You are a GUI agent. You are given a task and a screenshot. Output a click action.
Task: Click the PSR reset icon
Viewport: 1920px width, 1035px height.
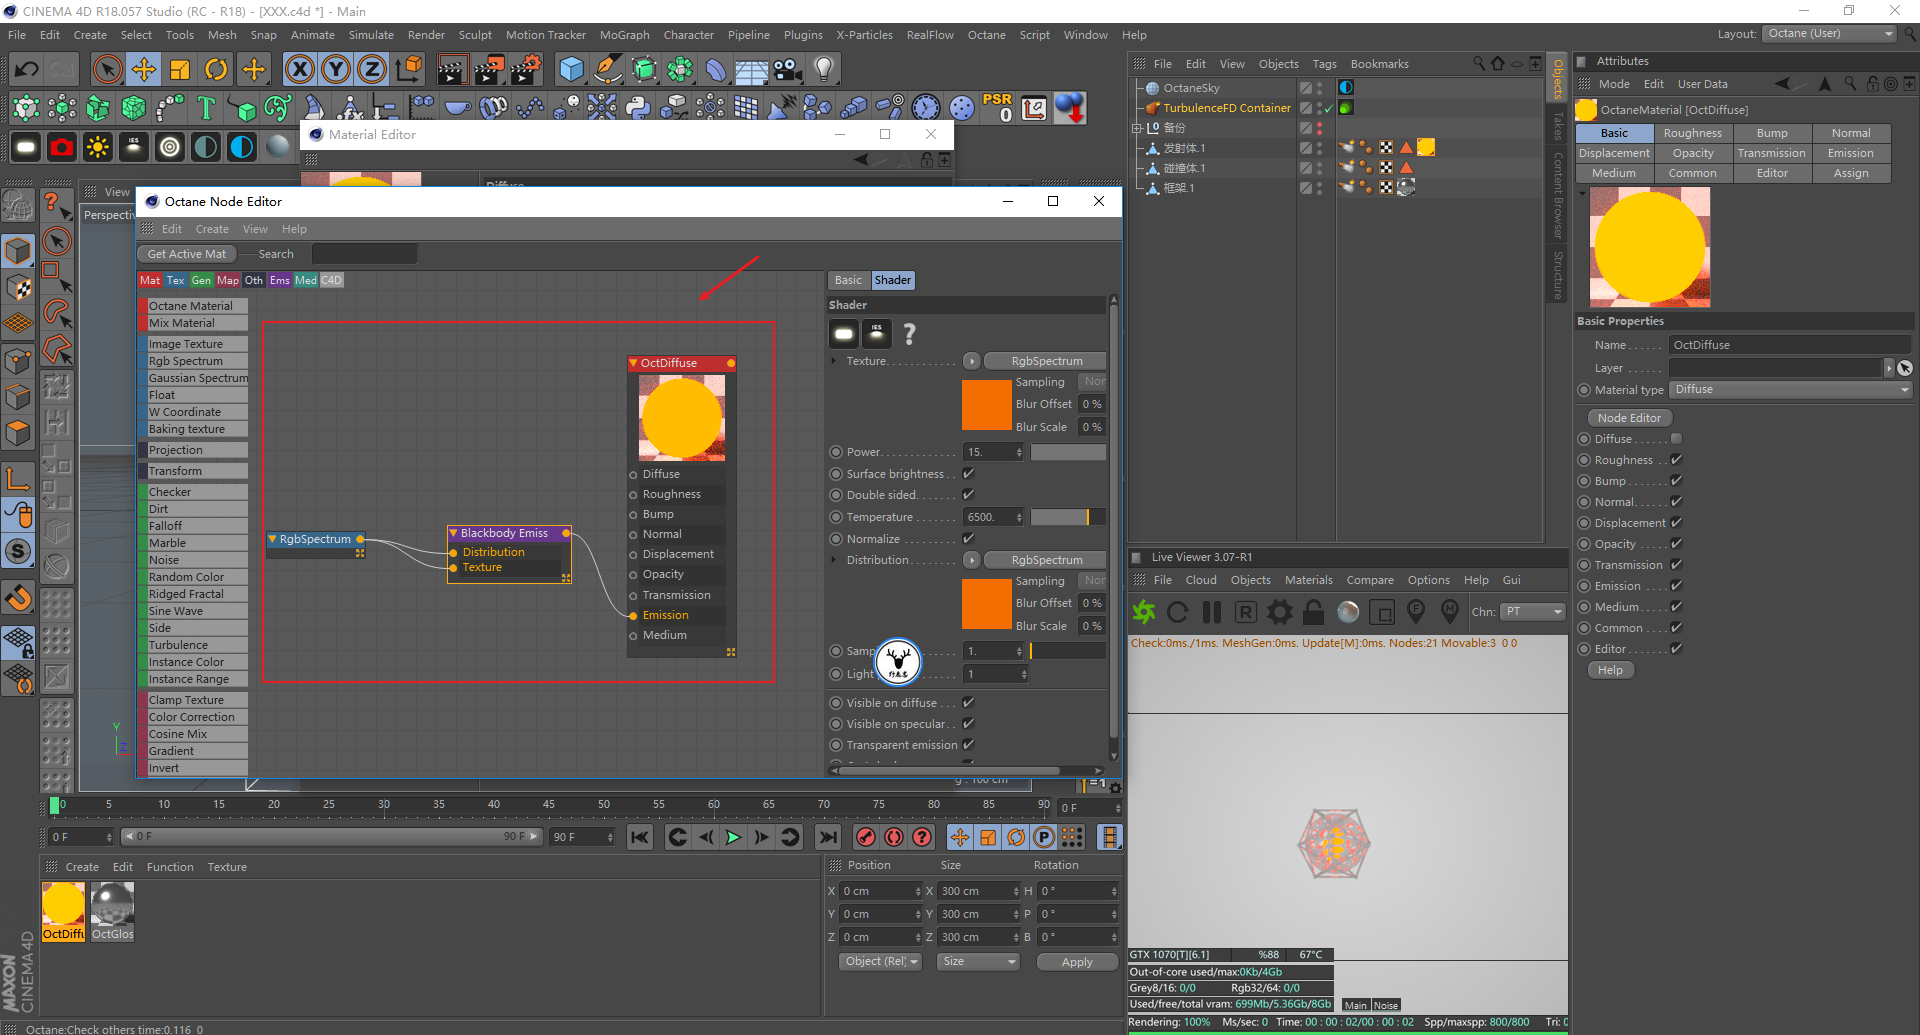[x=997, y=107]
